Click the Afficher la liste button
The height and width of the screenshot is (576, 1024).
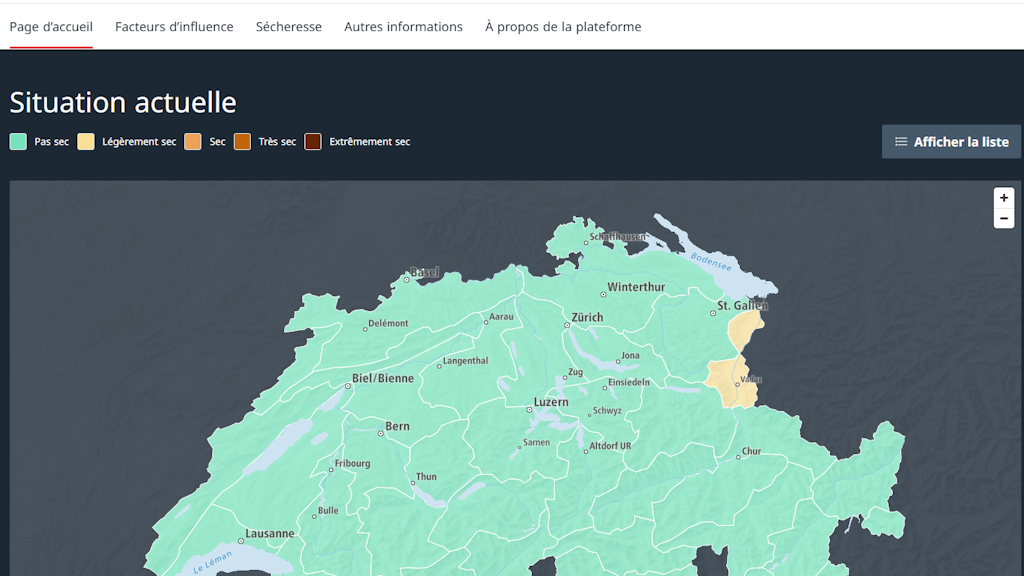[x=951, y=142]
